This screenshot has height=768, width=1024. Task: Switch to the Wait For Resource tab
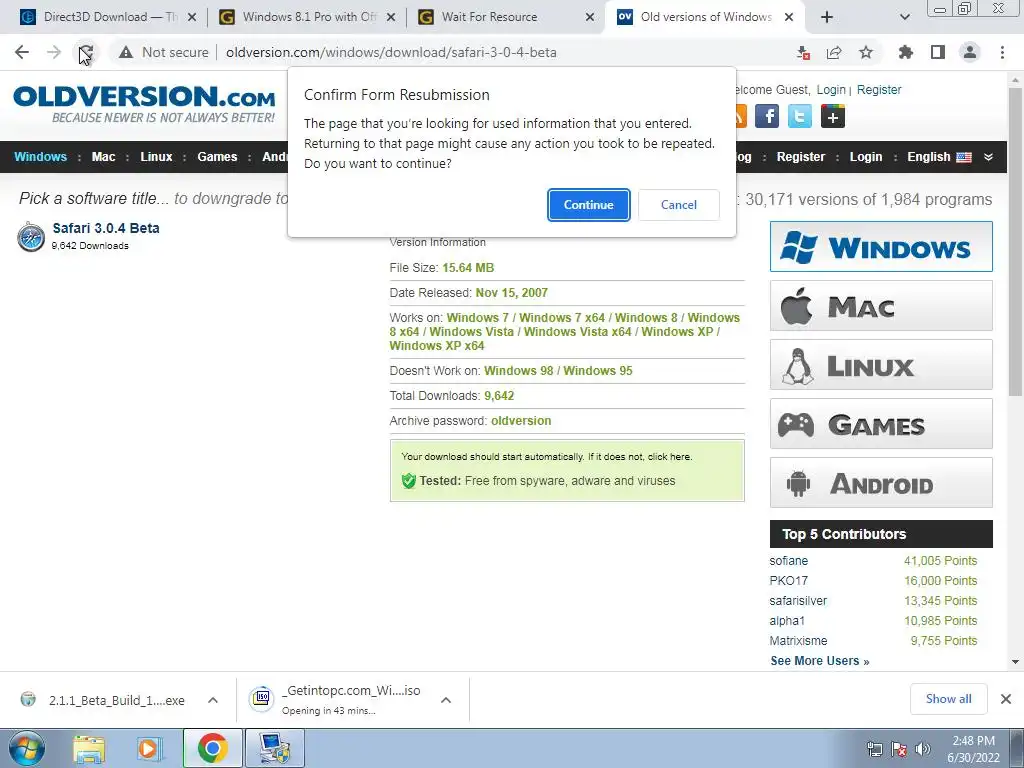click(x=506, y=17)
